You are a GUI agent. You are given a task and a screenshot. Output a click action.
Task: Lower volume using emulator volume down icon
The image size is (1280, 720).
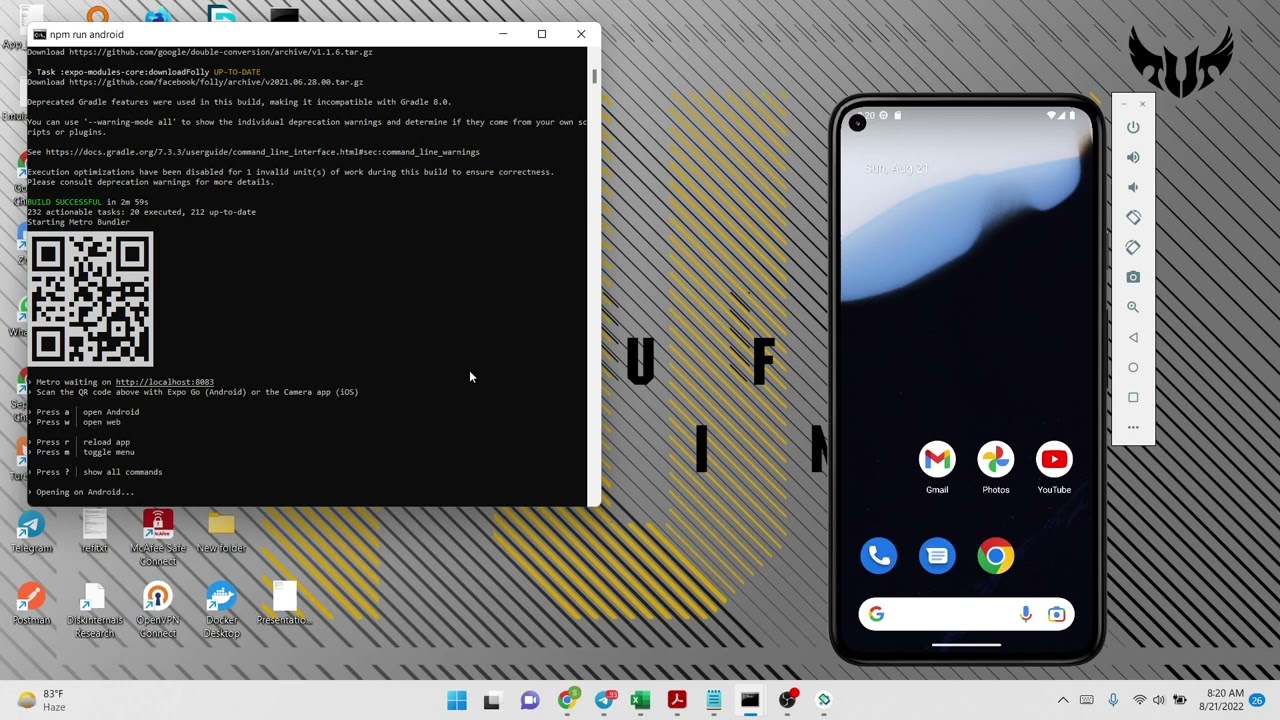(x=1133, y=187)
